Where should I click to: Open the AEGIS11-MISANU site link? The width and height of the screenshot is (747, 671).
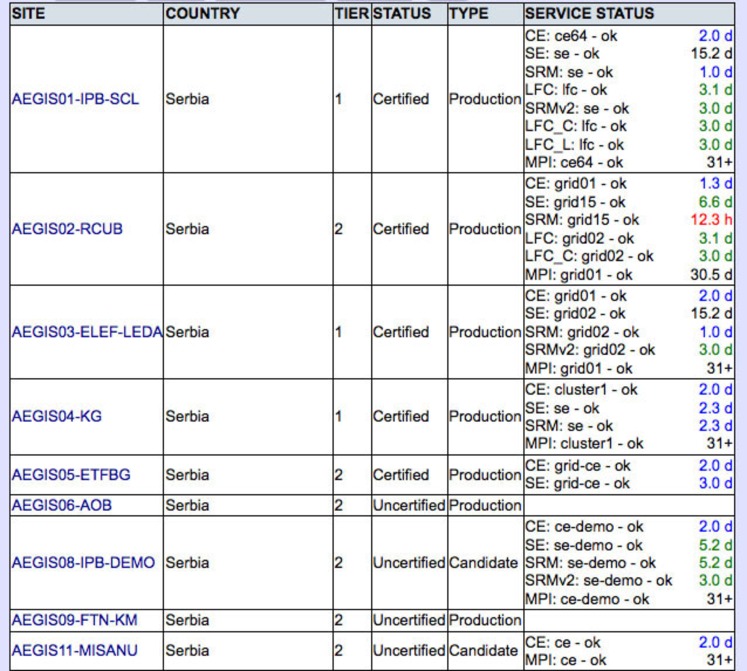(x=74, y=651)
